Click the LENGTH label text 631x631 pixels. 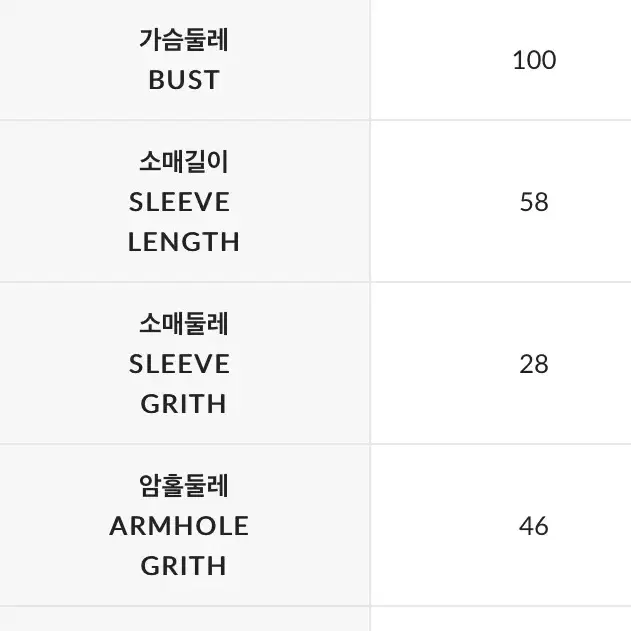[x=184, y=242]
